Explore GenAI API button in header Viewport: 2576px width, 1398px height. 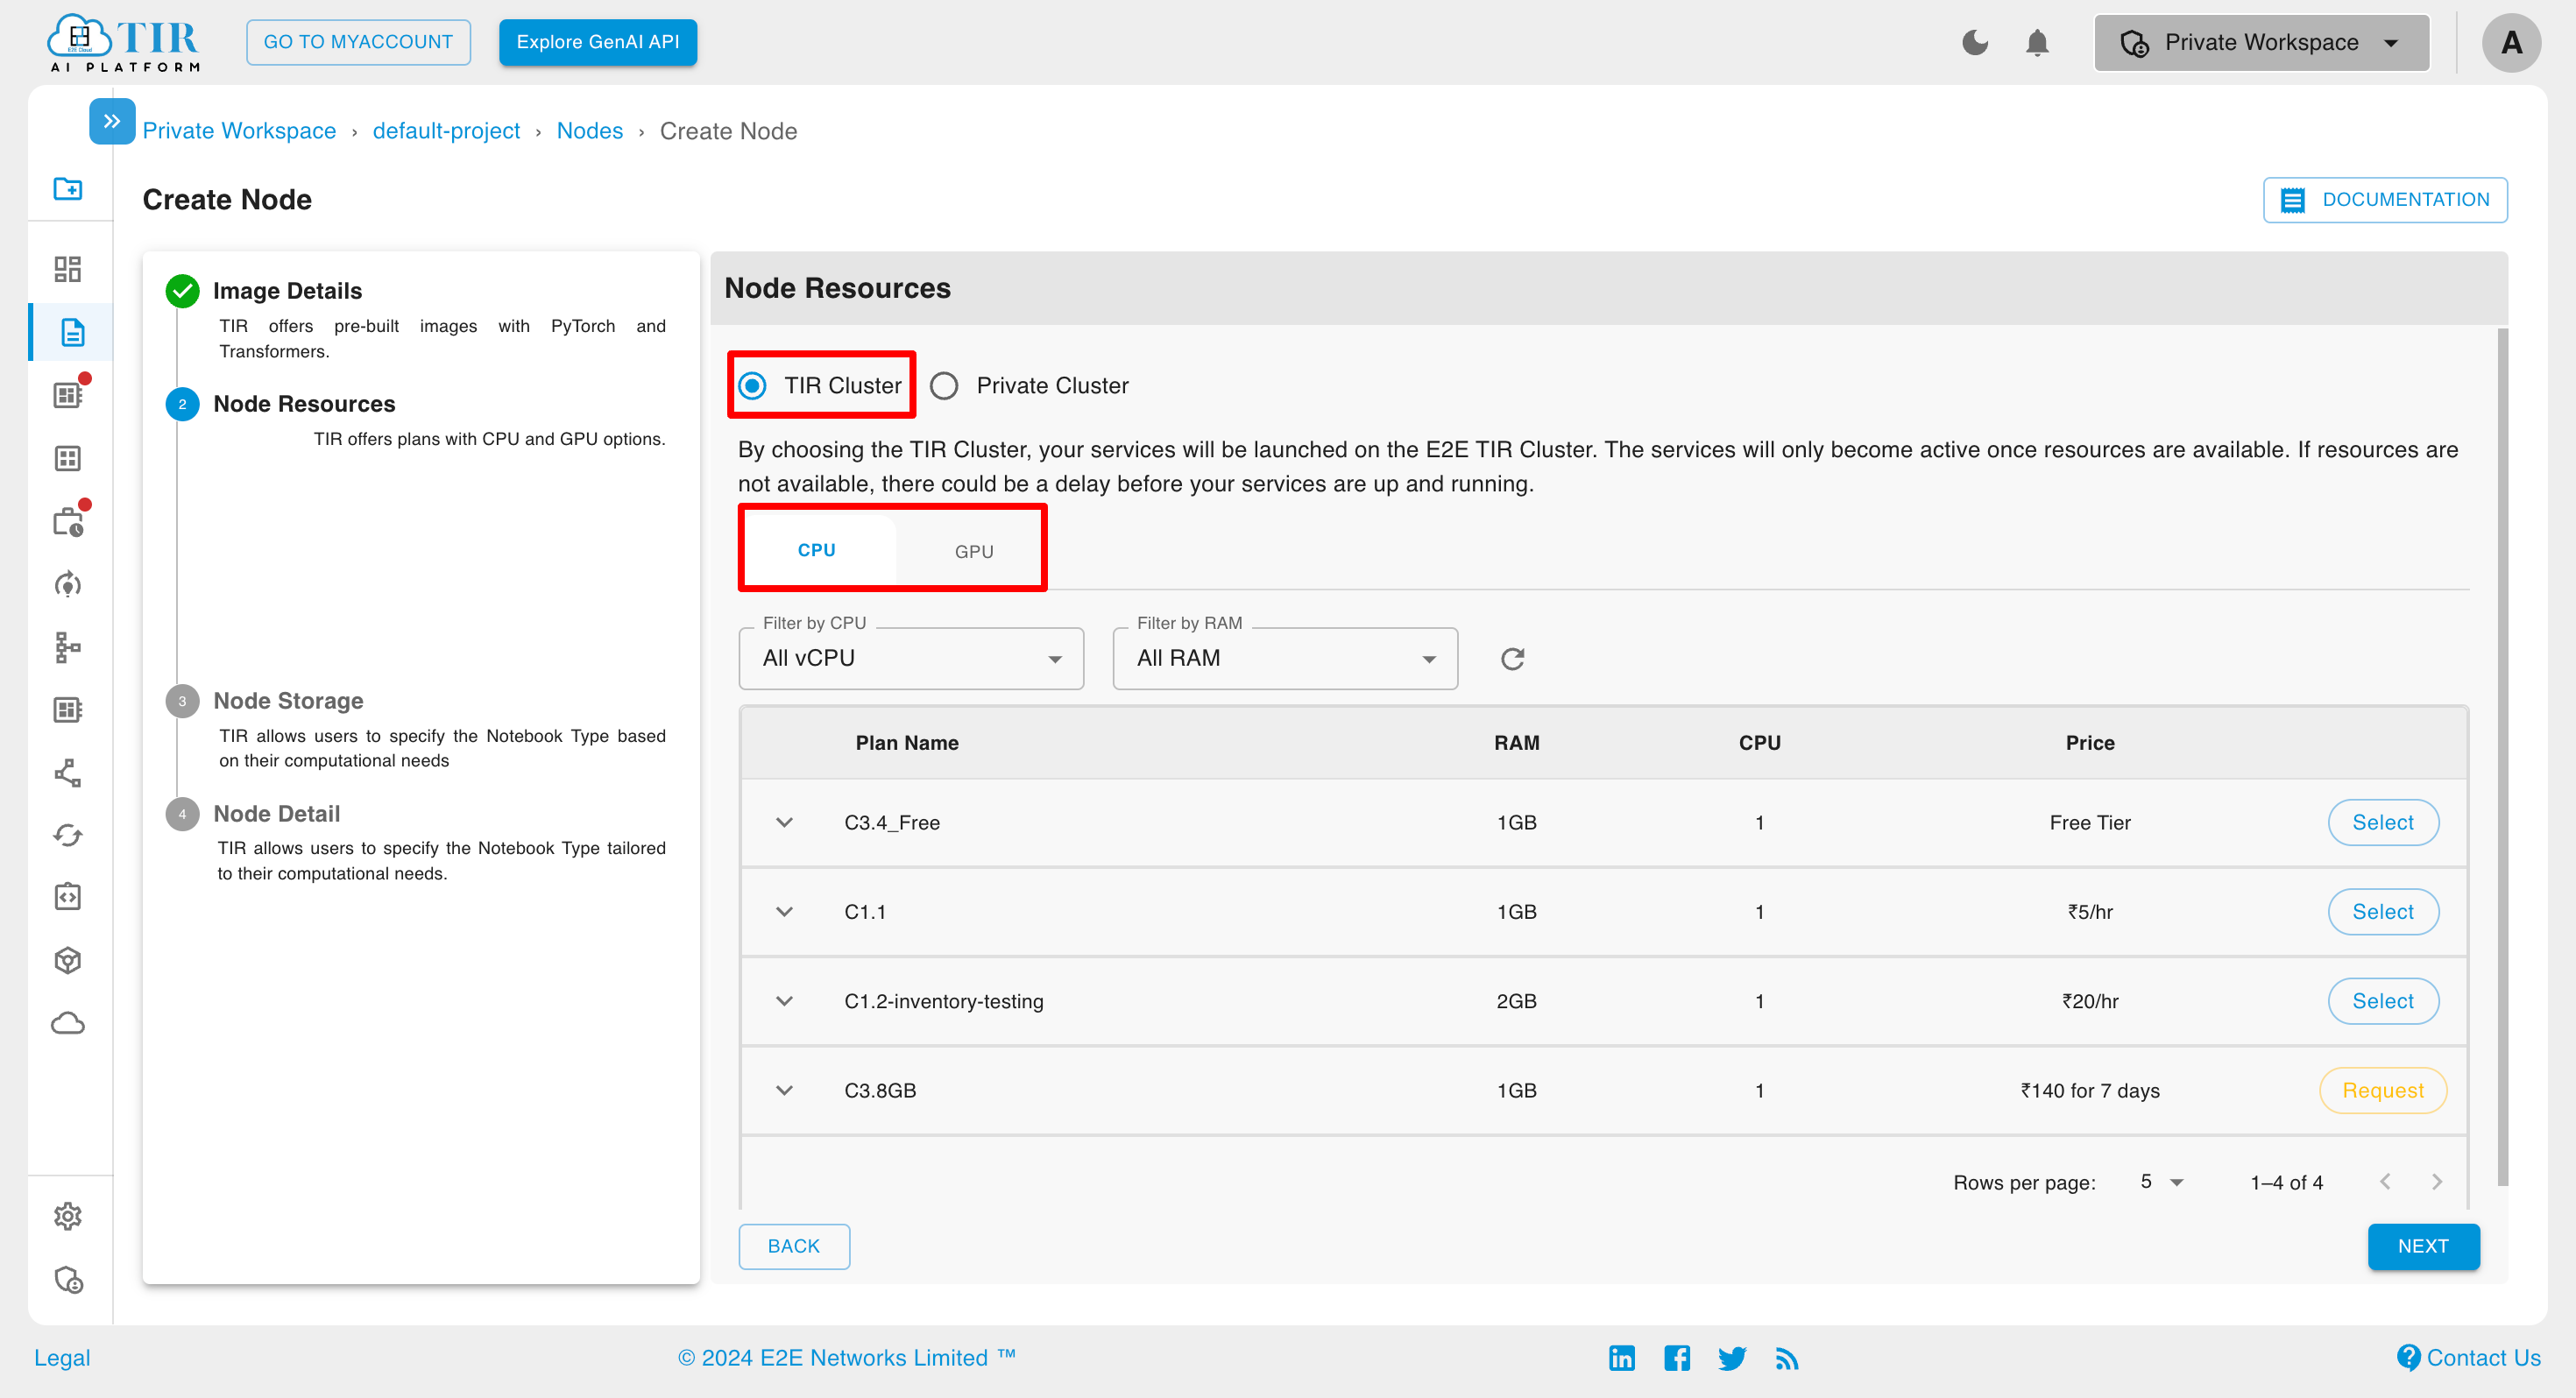[598, 39]
